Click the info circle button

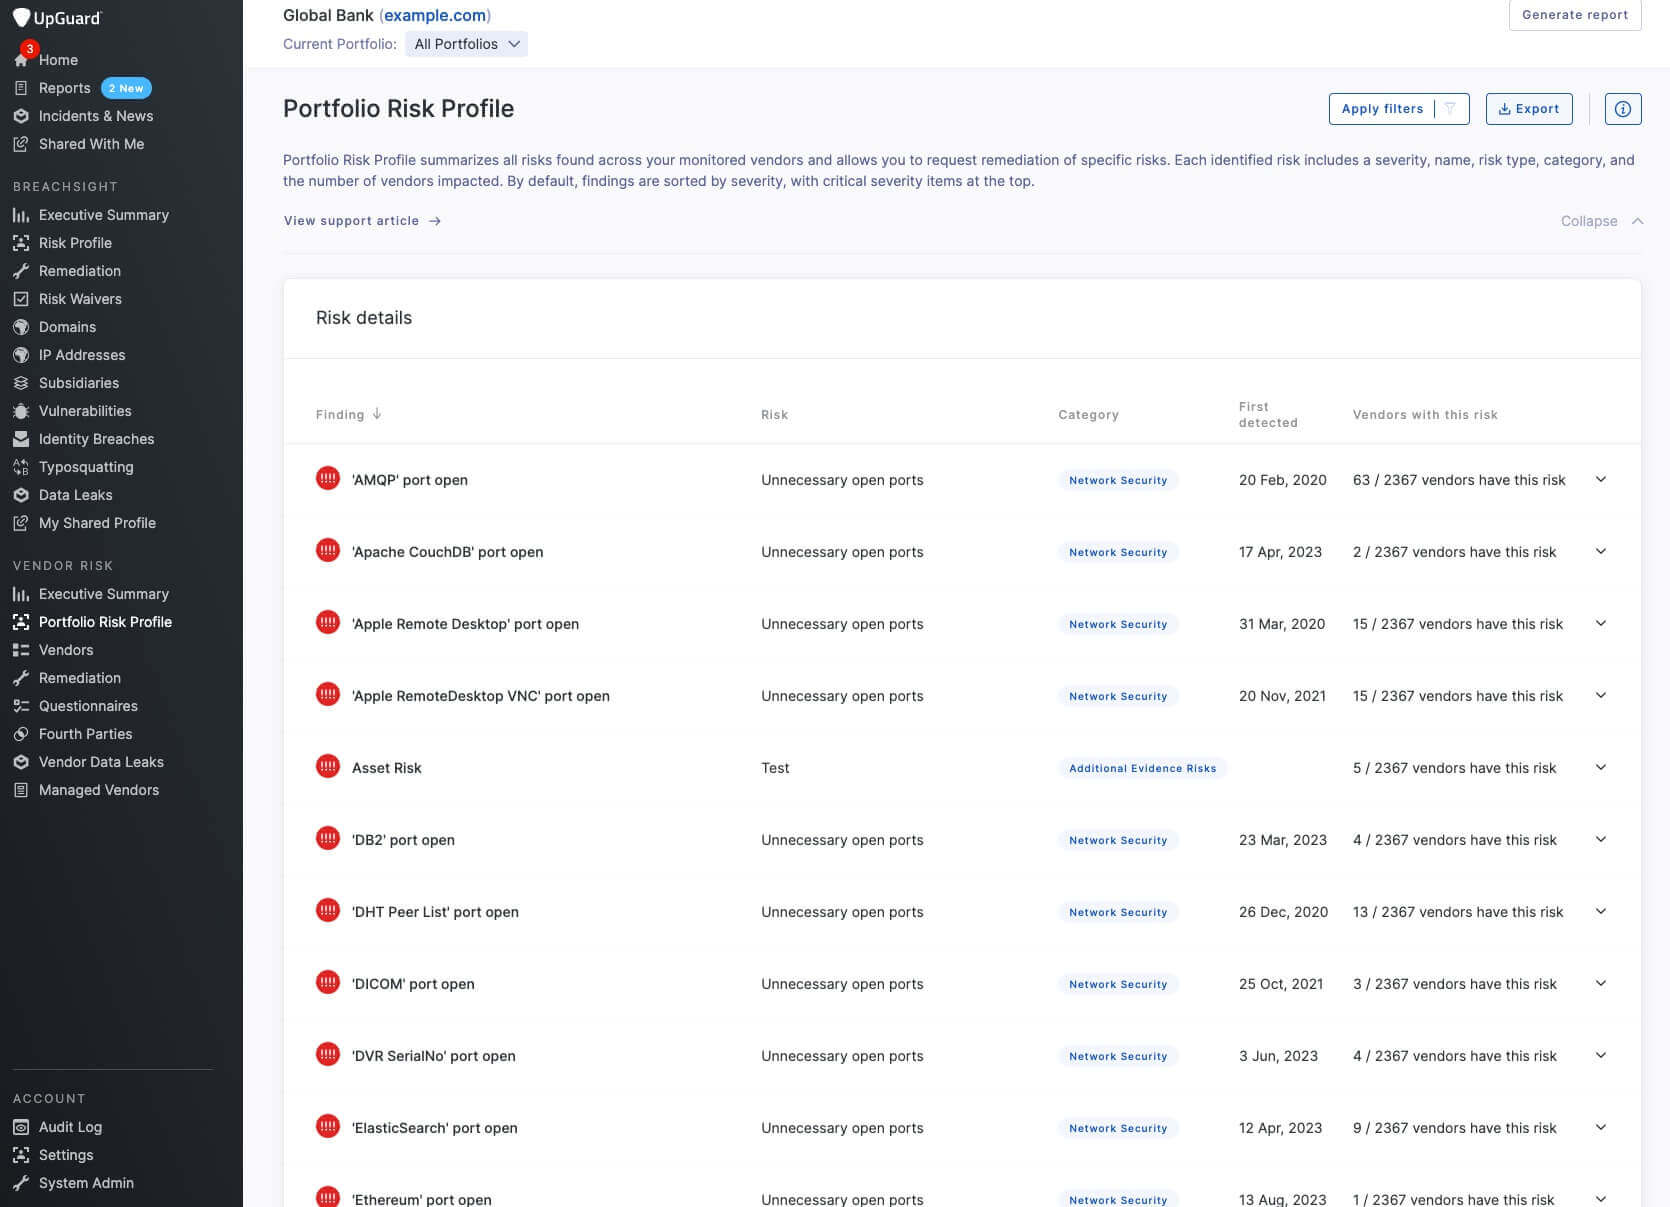click(1623, 109)
